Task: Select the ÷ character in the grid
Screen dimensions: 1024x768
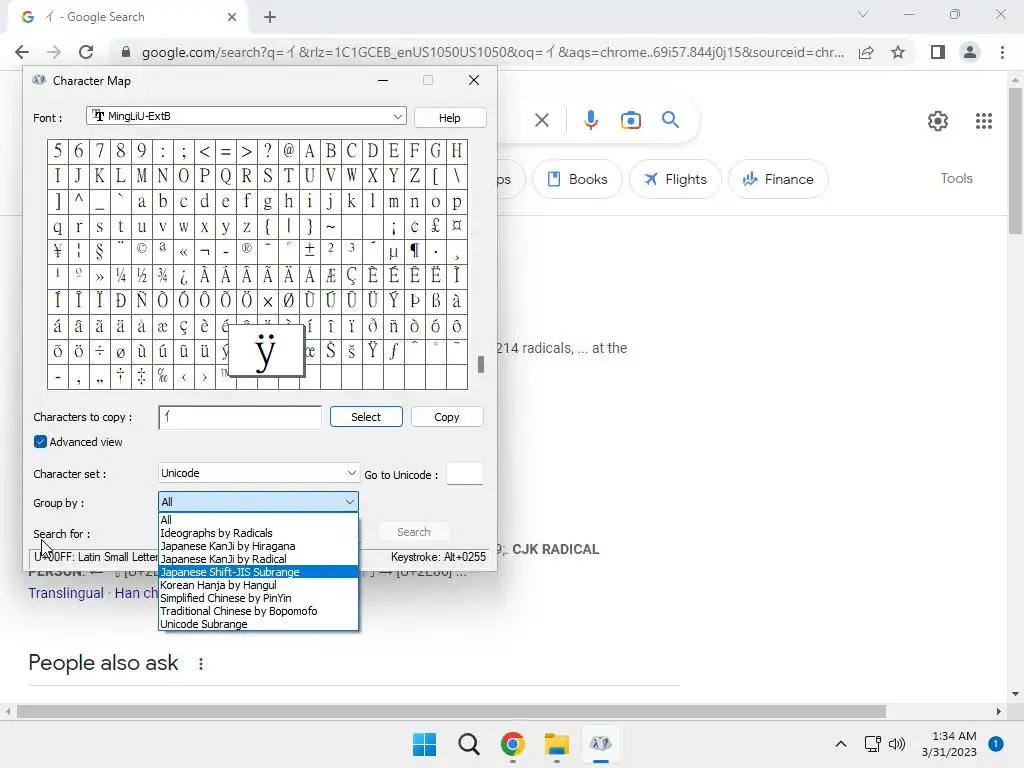Action: coord(99,351)
